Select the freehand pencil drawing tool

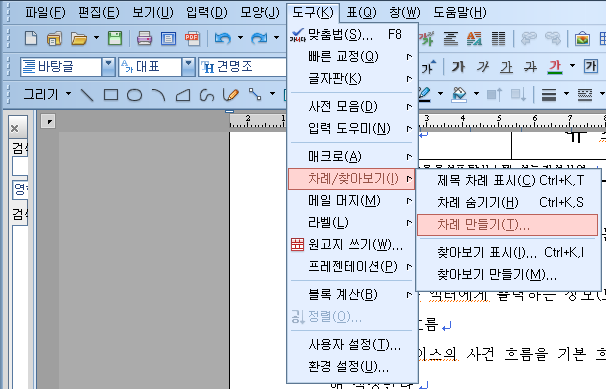[231, 95]
